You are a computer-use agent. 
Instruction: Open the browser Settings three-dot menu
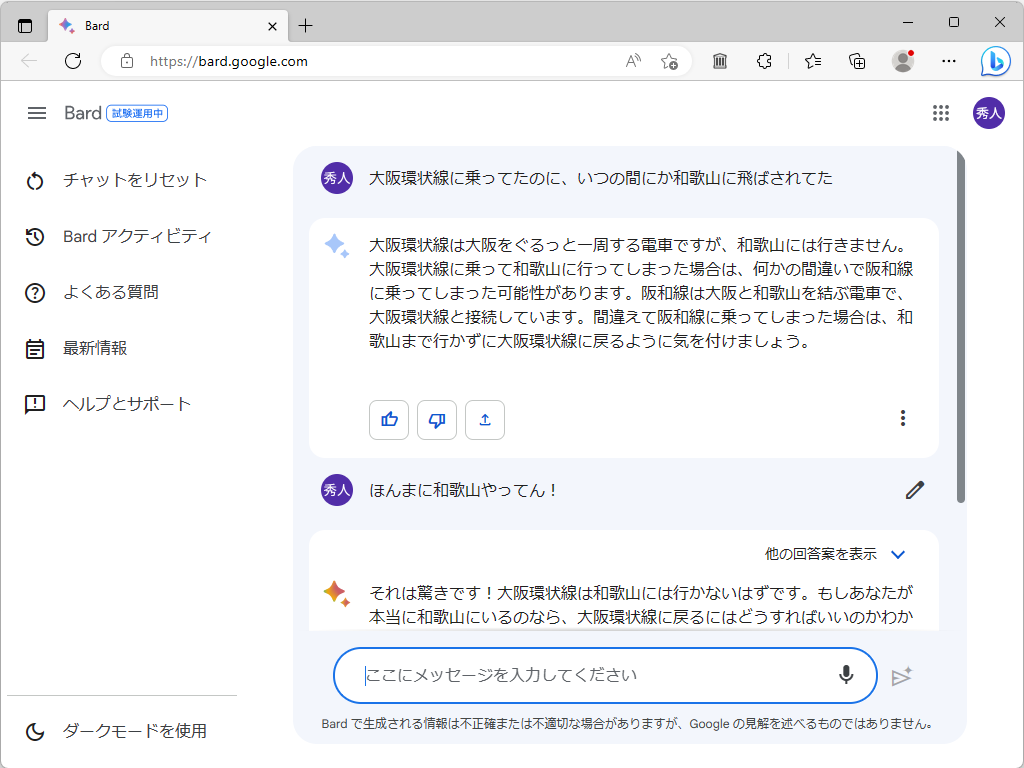click(948, 61)
